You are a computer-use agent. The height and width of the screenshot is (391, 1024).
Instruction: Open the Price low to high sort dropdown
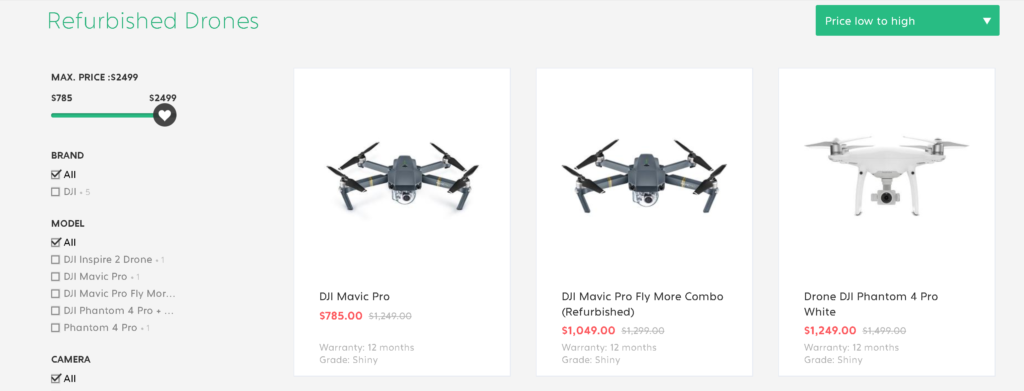point(907,21)
